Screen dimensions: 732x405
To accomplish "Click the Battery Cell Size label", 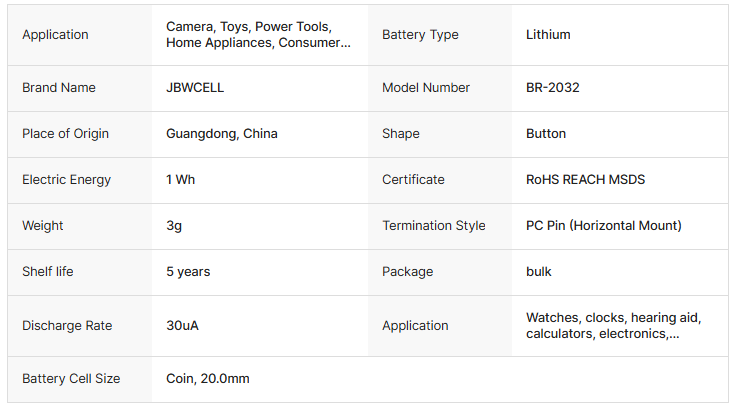I will [71, 379].
